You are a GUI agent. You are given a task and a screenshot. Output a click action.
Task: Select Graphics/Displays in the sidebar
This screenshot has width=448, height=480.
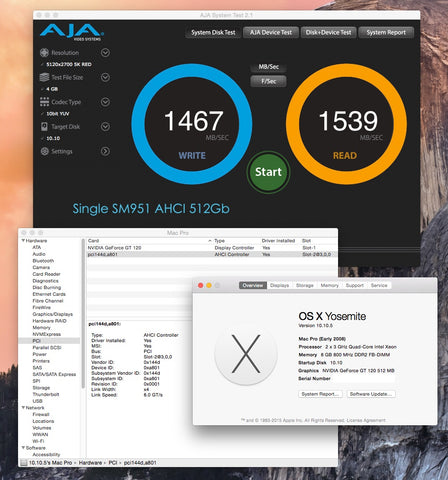pyautogui.click(x=52, y=314)
